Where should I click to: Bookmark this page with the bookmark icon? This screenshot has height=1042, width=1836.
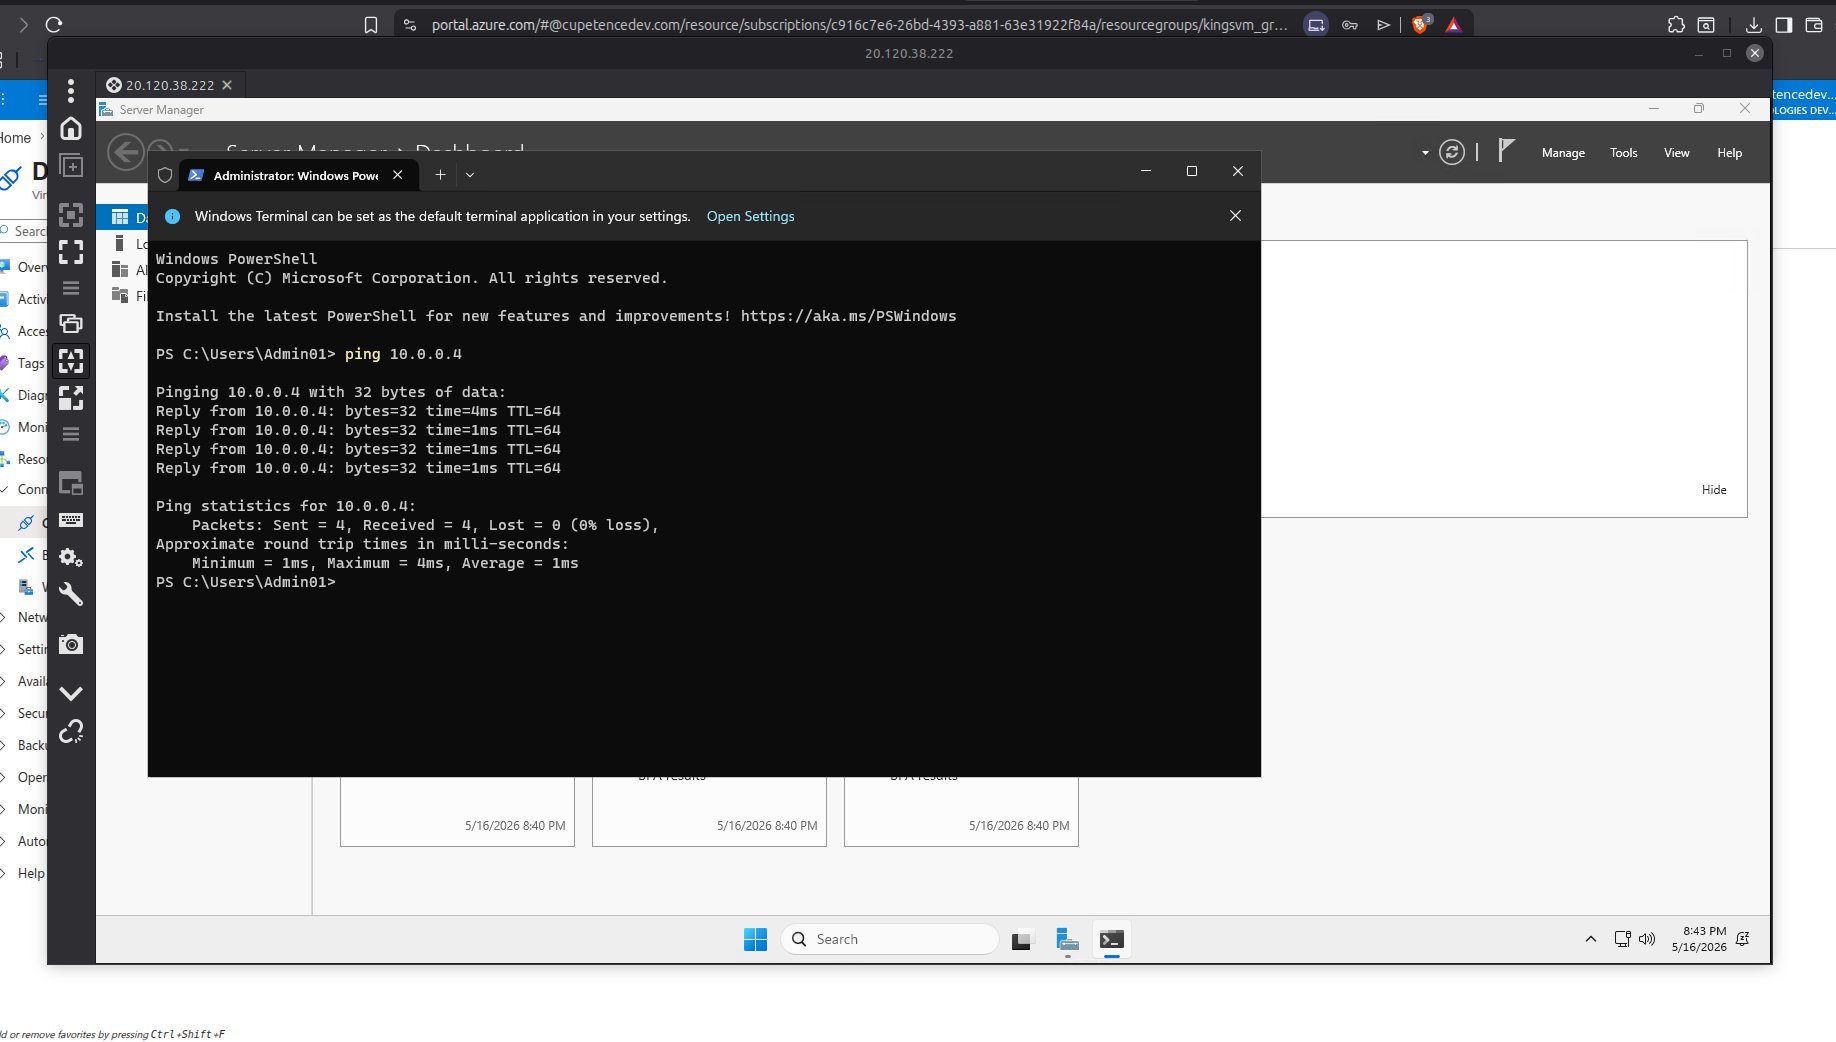coord(371,25)
